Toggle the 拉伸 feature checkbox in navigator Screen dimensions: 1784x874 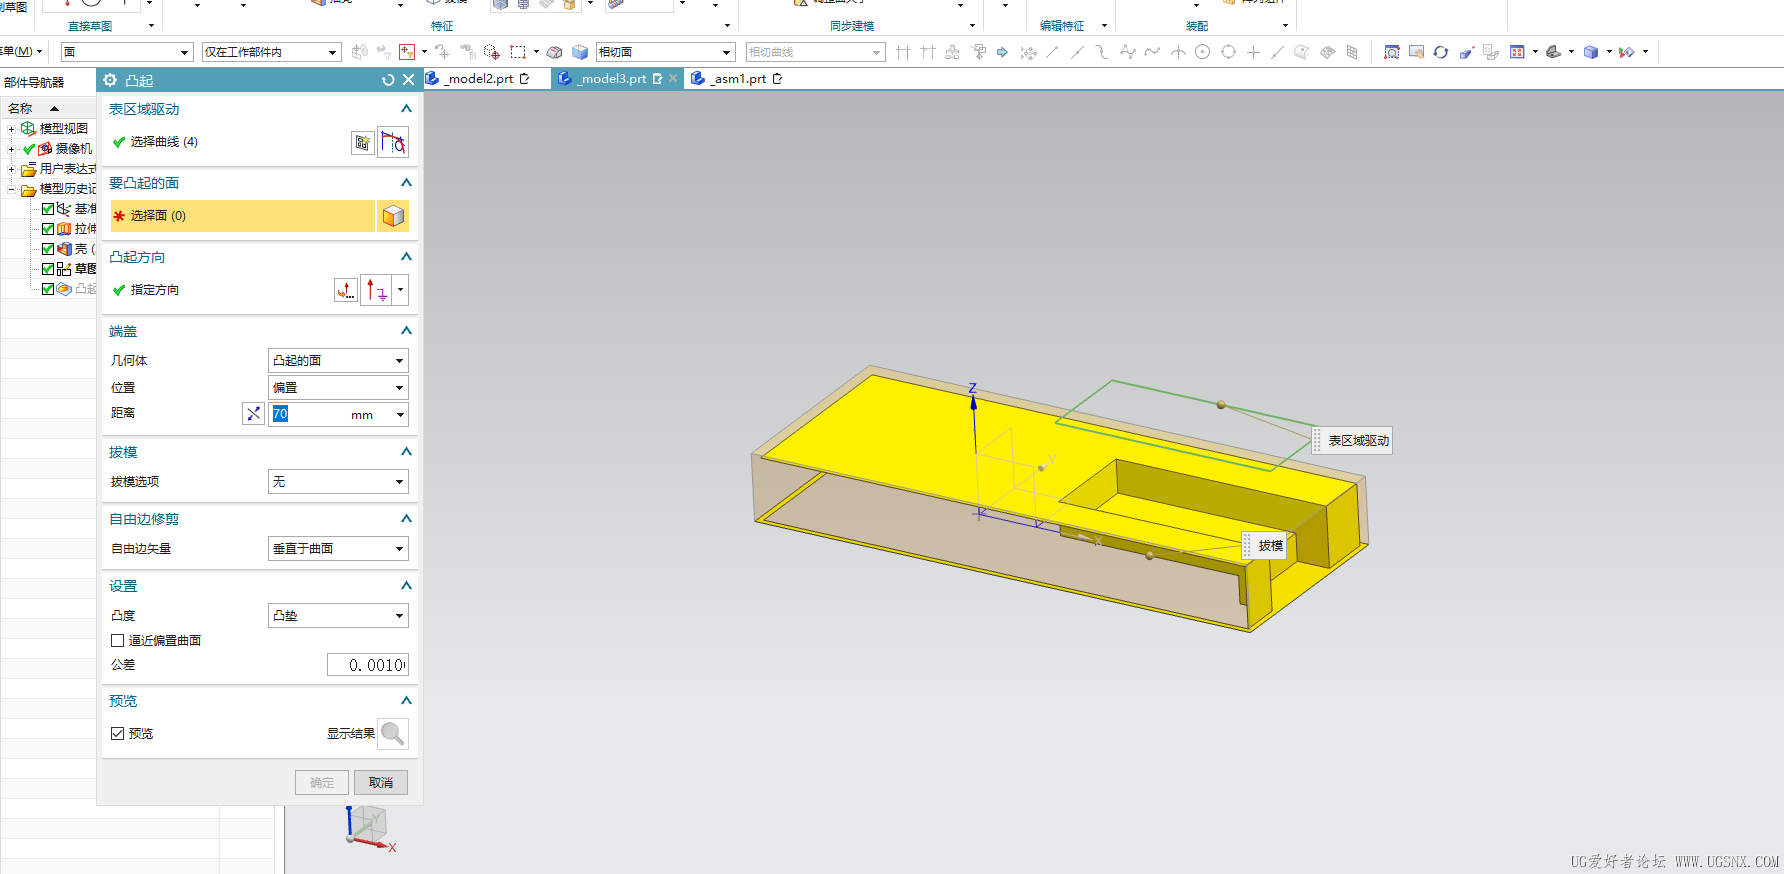[x=48, y=229]
